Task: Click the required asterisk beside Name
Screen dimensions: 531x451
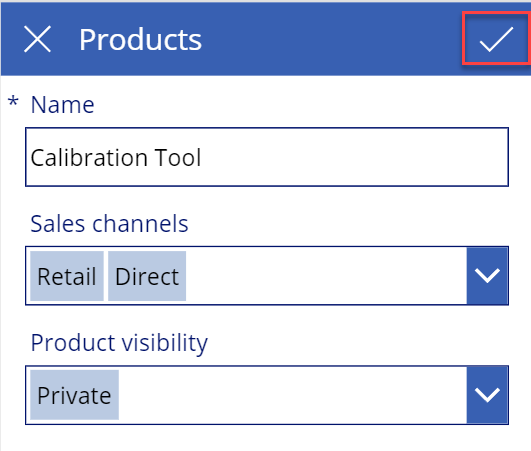Action: [13, 101]
